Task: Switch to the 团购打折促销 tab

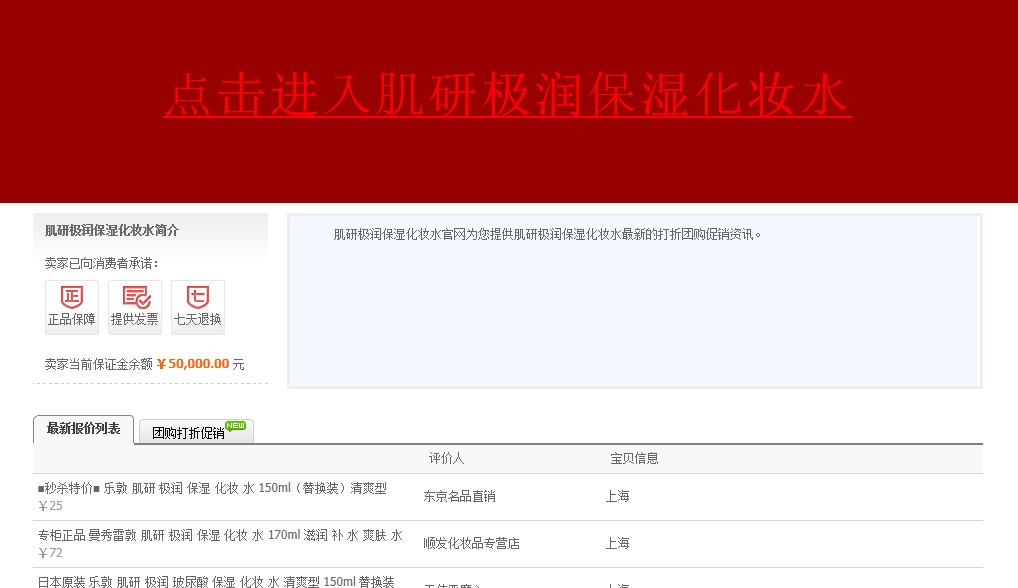Action: [188, 433]
